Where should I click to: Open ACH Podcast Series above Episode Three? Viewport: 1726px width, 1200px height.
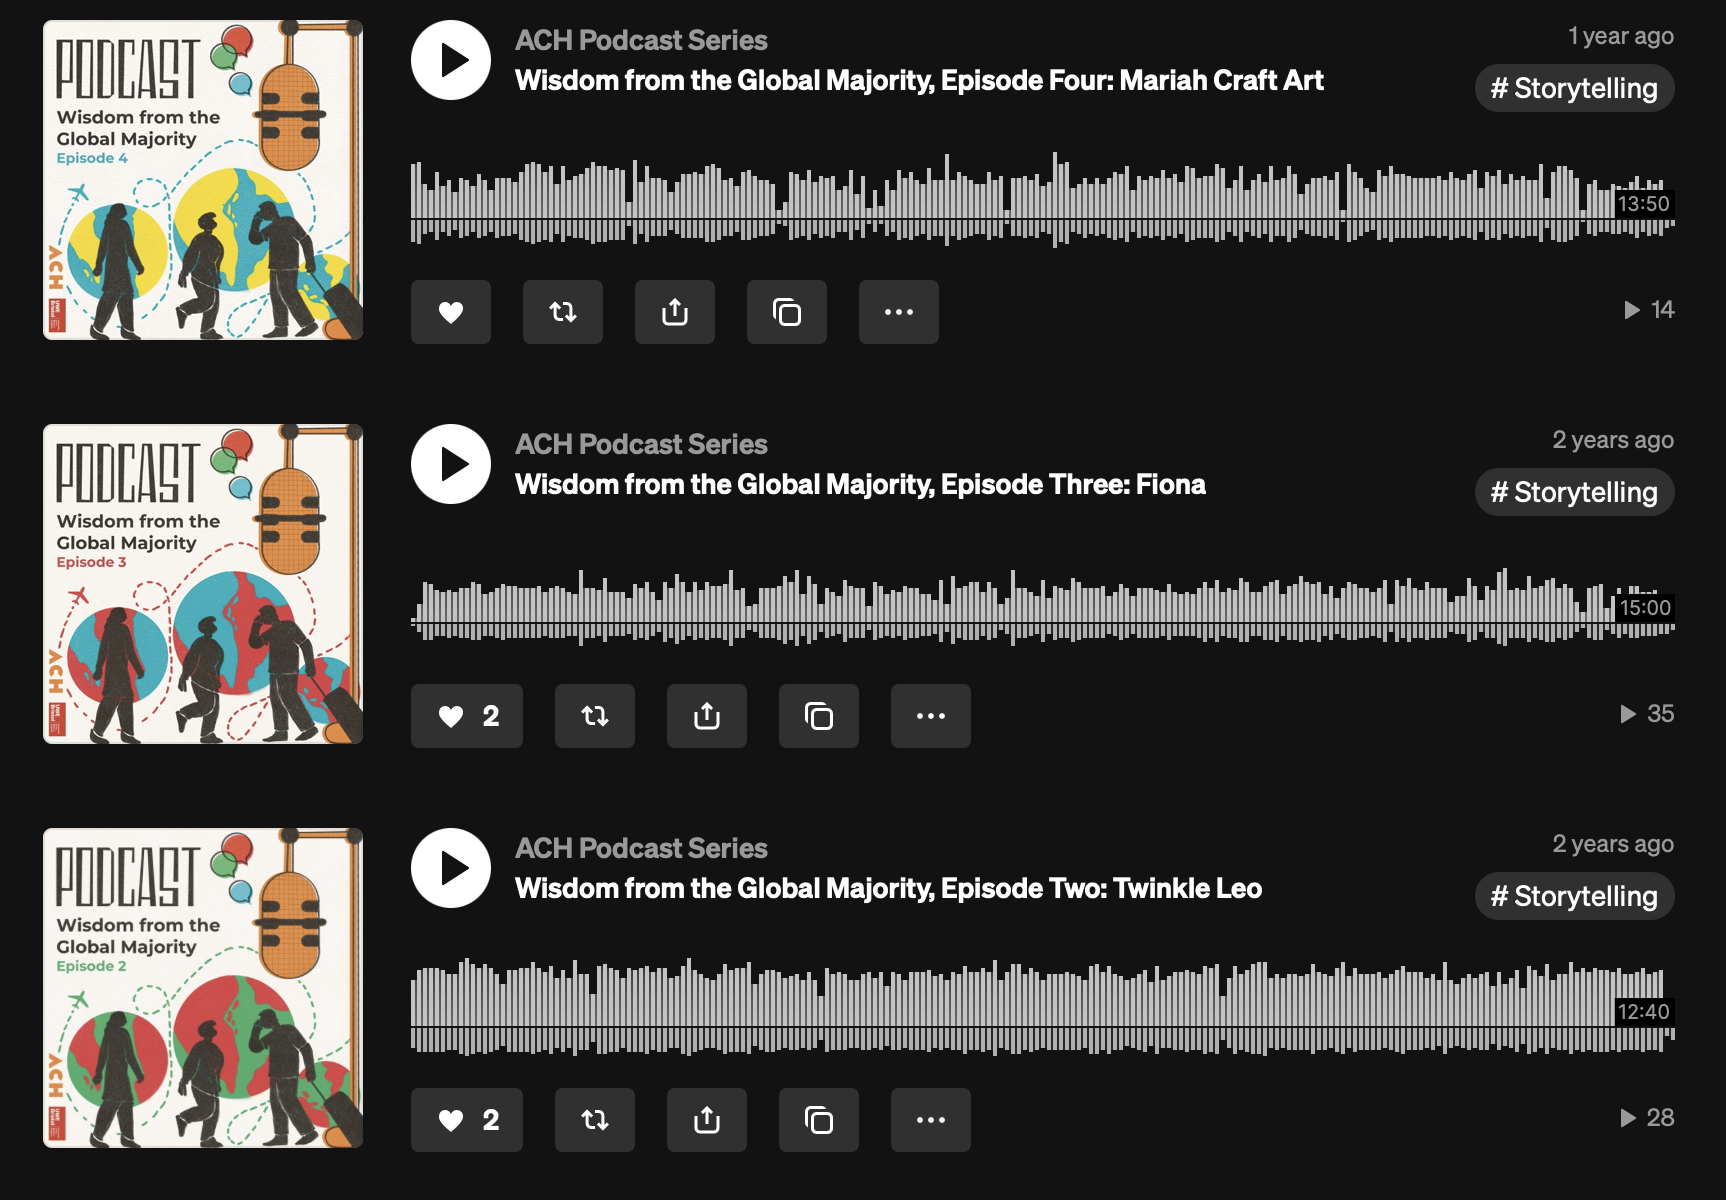[641, 444]
